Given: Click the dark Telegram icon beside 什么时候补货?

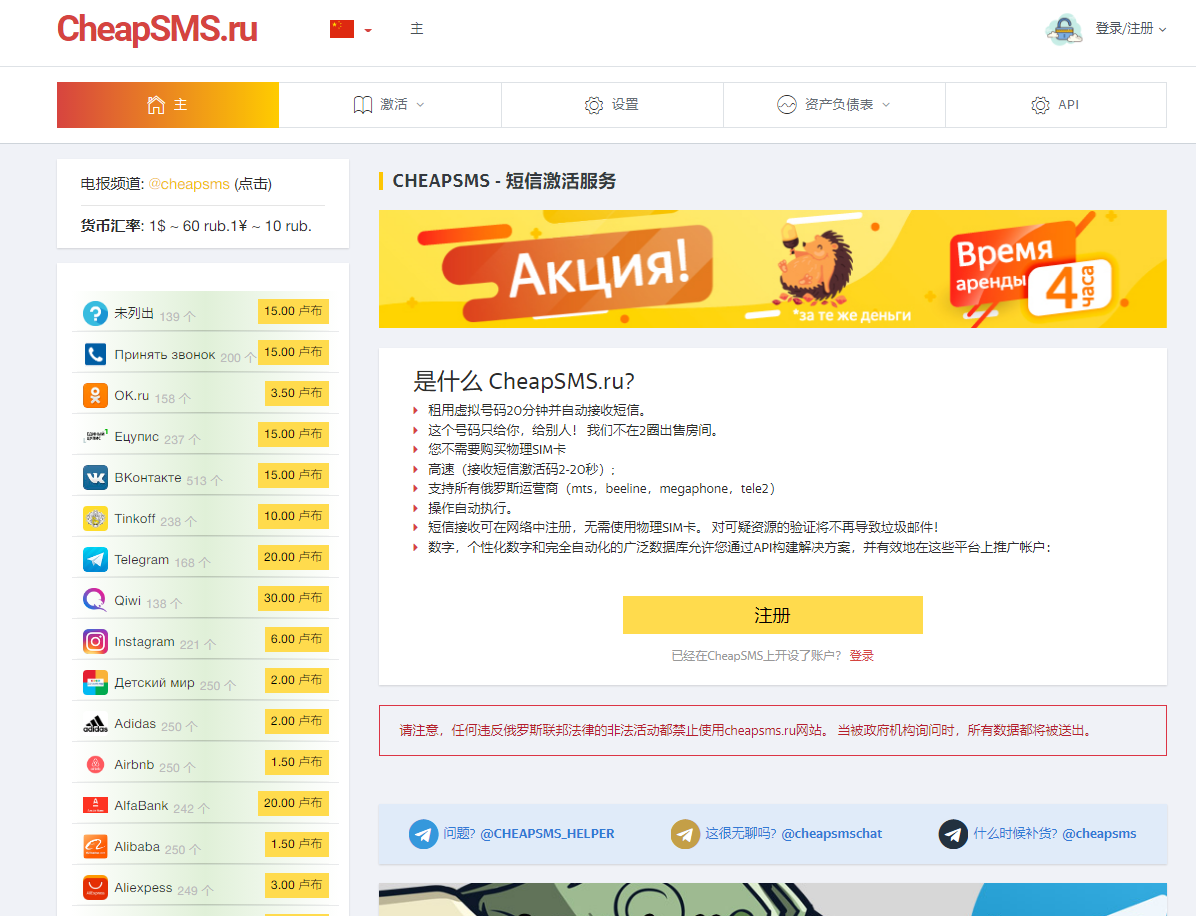Looking at the screenshot, I should tap(953, 834).
